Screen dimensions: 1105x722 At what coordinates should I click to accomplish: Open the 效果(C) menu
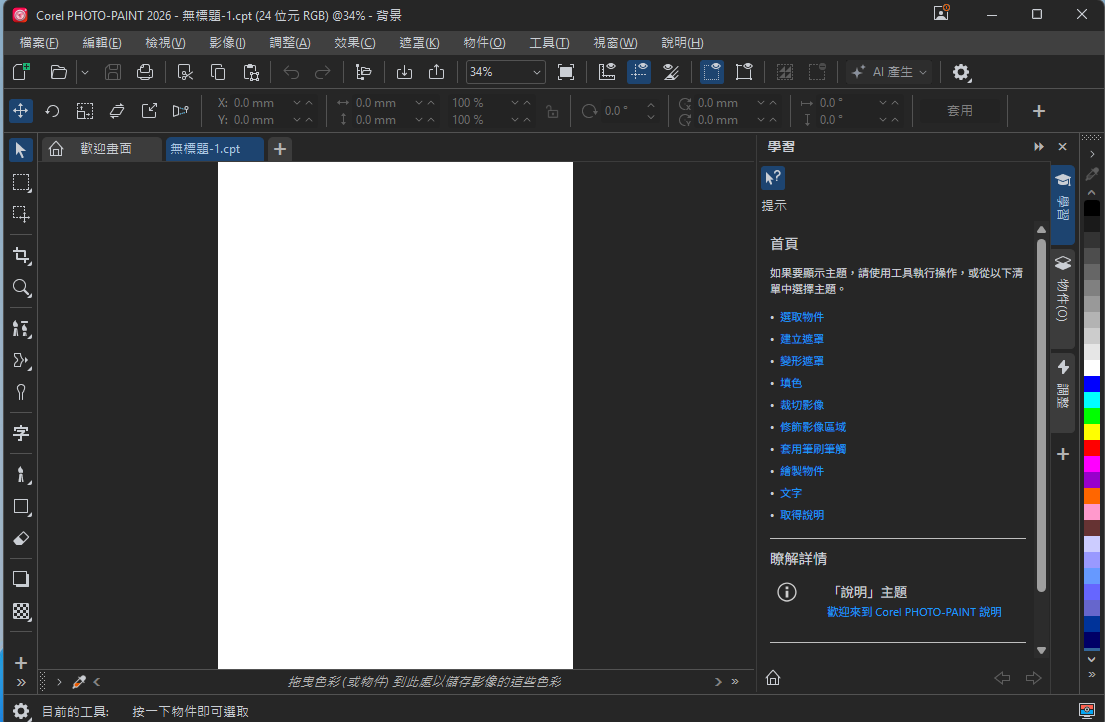(354, 43)
